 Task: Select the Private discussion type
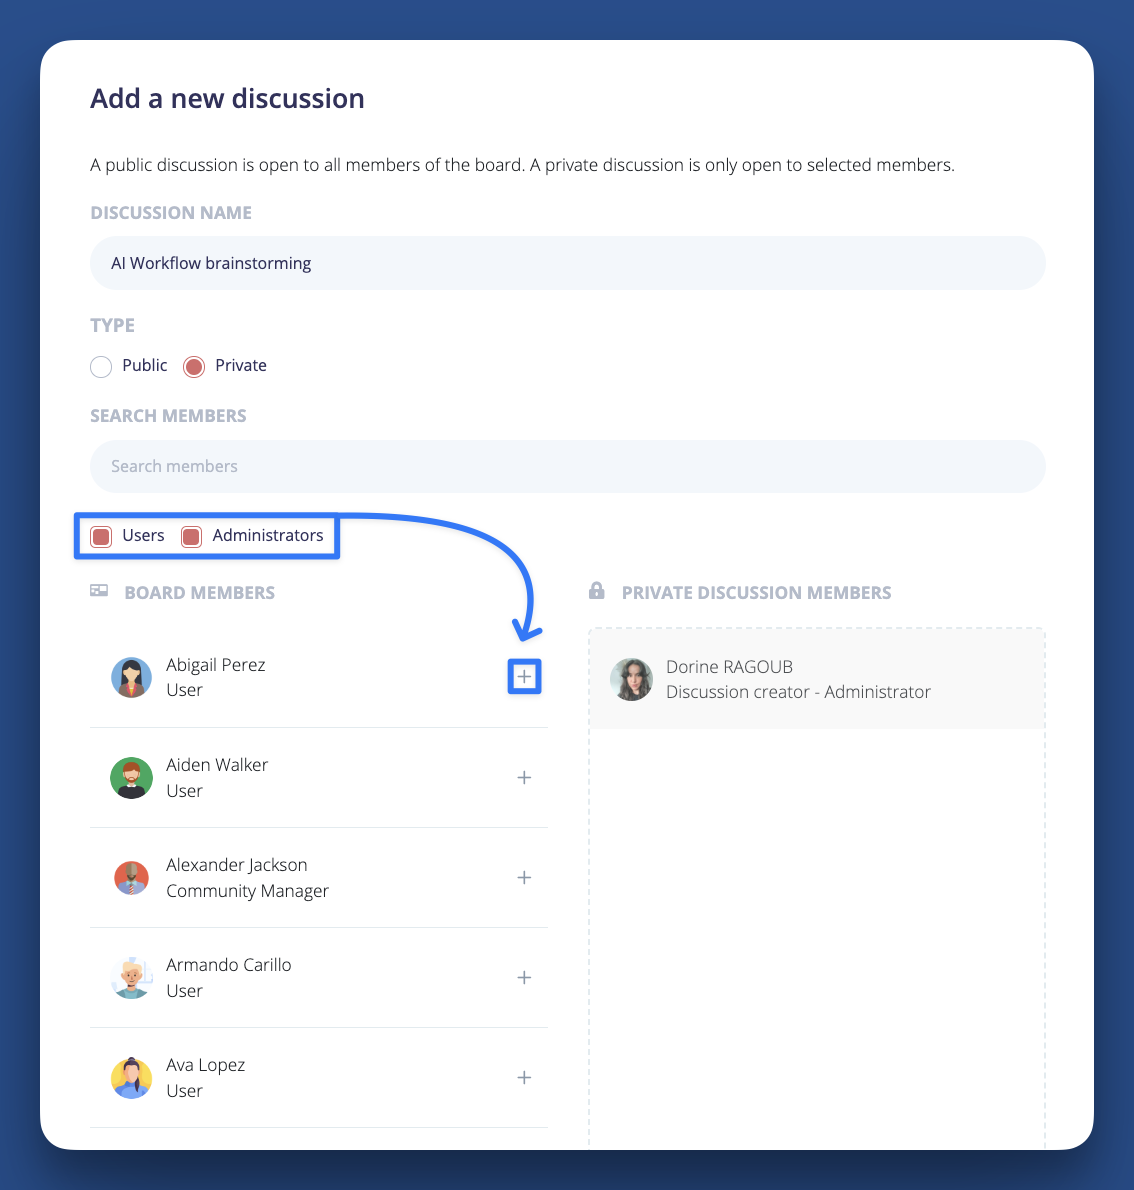pyautogui.click(x=194, y=367)
